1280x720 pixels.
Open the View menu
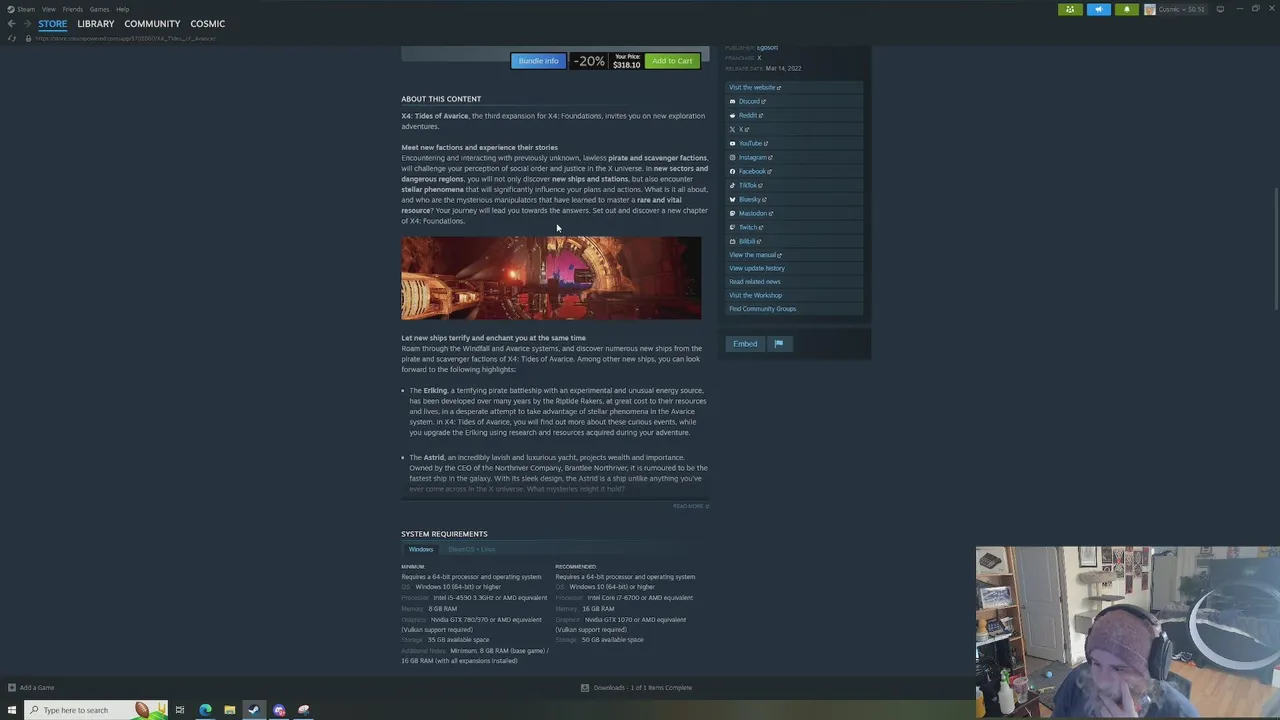coord(48,9)
